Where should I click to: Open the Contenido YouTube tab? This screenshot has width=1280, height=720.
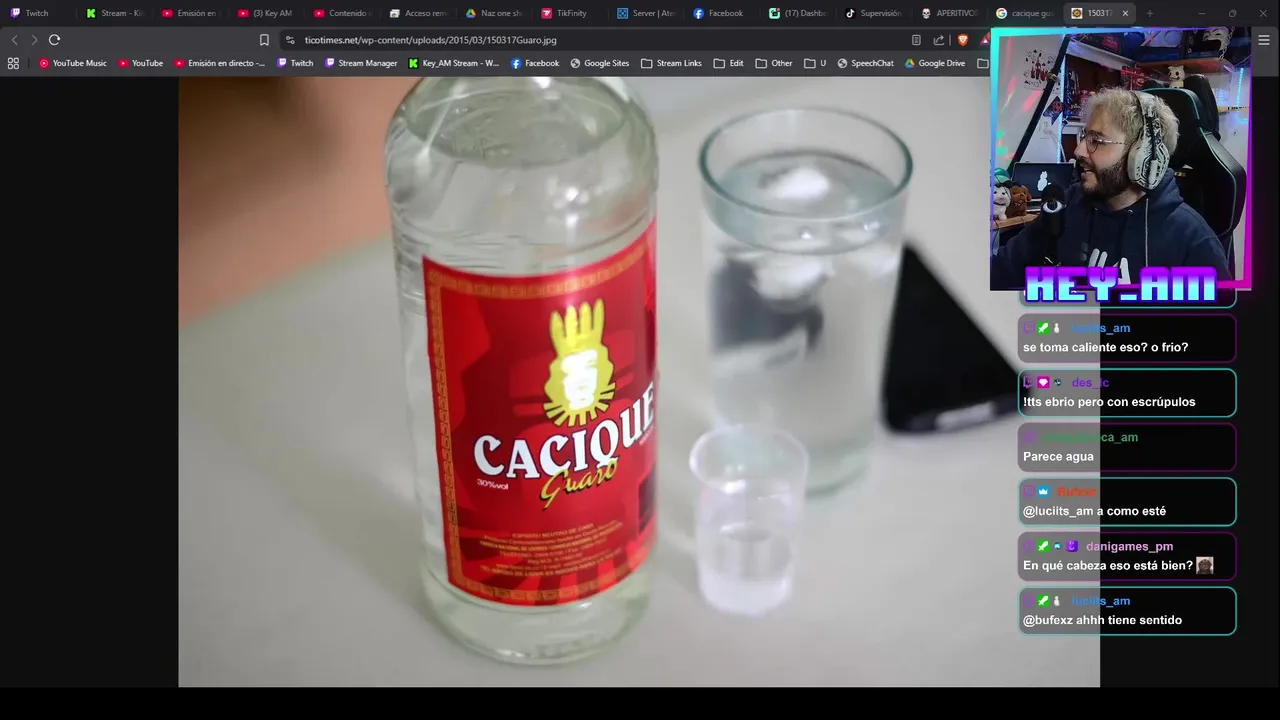pos(341,13)
